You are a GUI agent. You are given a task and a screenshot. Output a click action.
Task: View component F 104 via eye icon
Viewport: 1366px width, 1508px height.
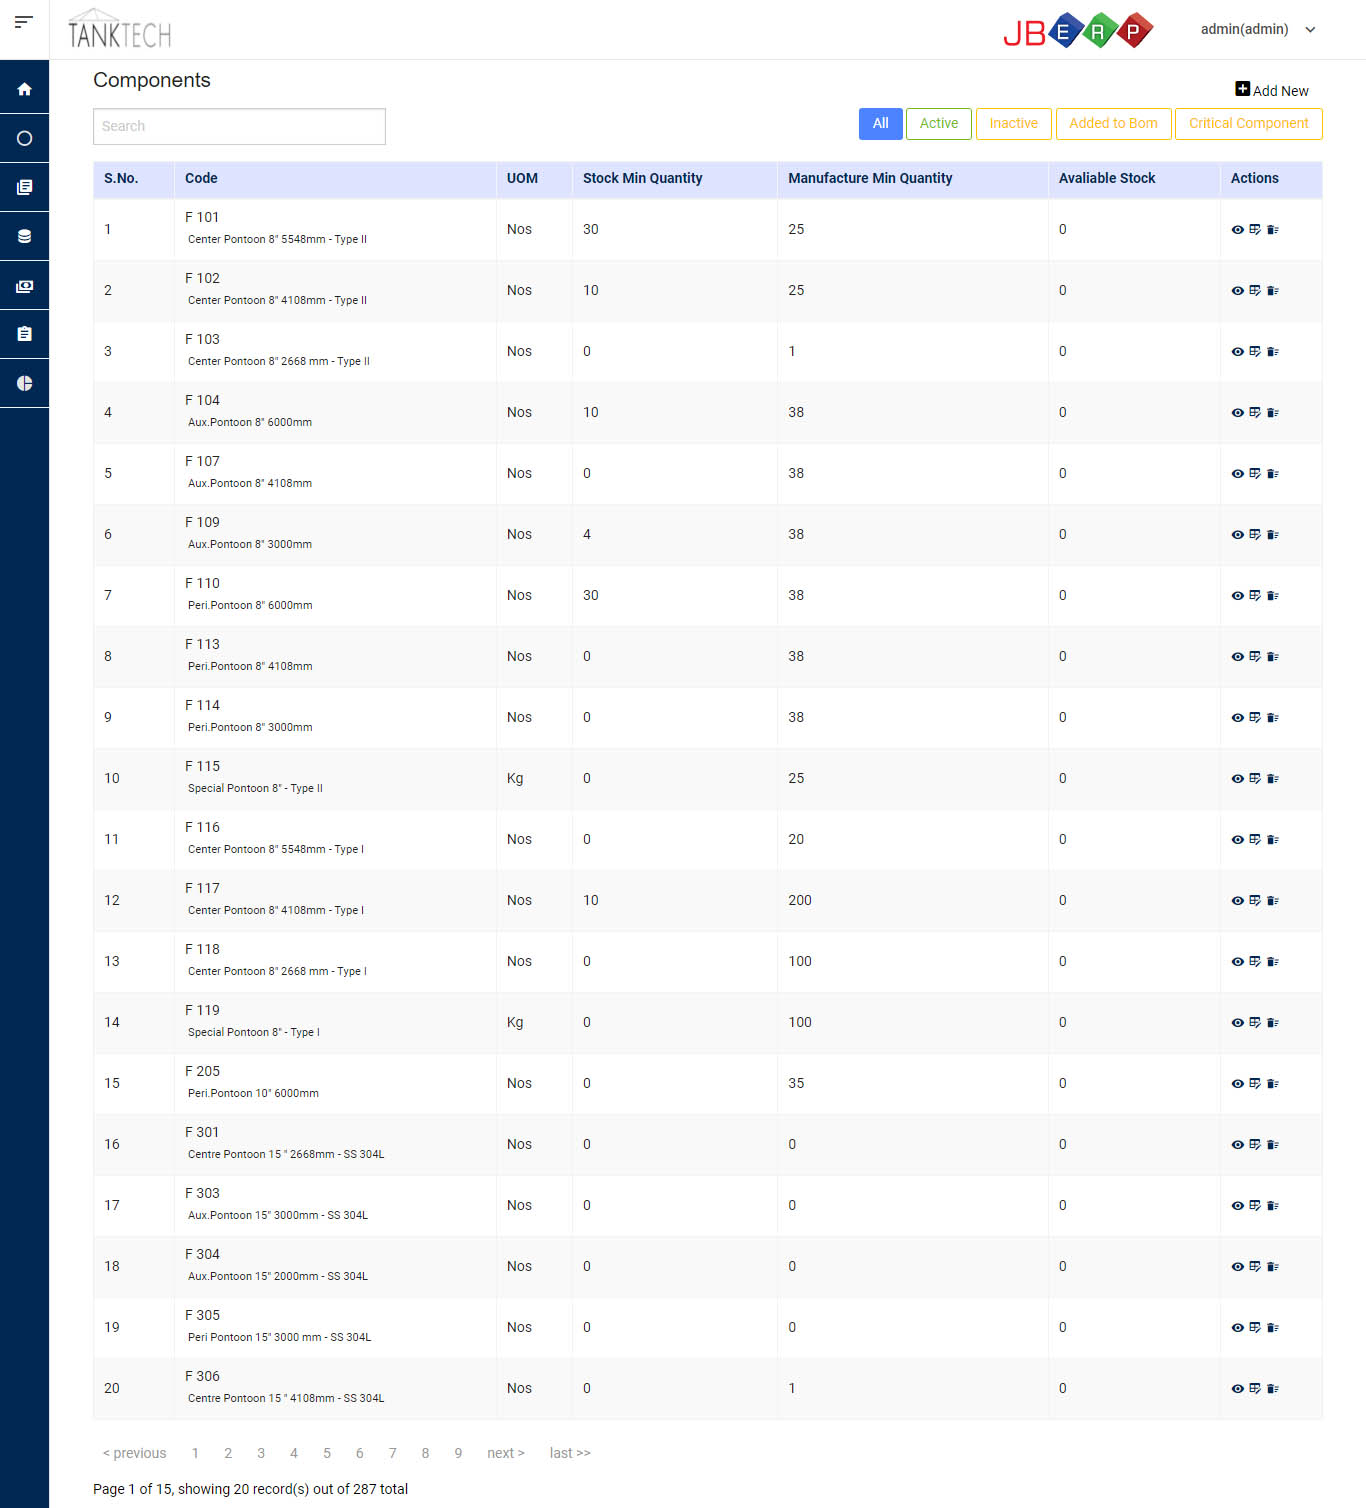coord(1238,412)
